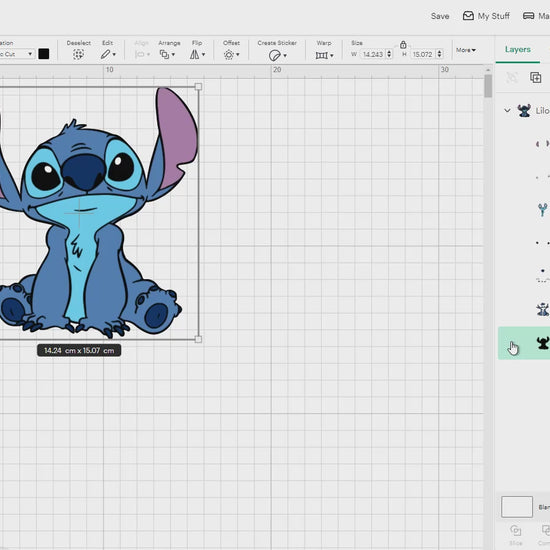The height and width of the screenshot is (550, 550).
Task: Click the Blank Canvas white swatch
Action: tap(517, 507)
